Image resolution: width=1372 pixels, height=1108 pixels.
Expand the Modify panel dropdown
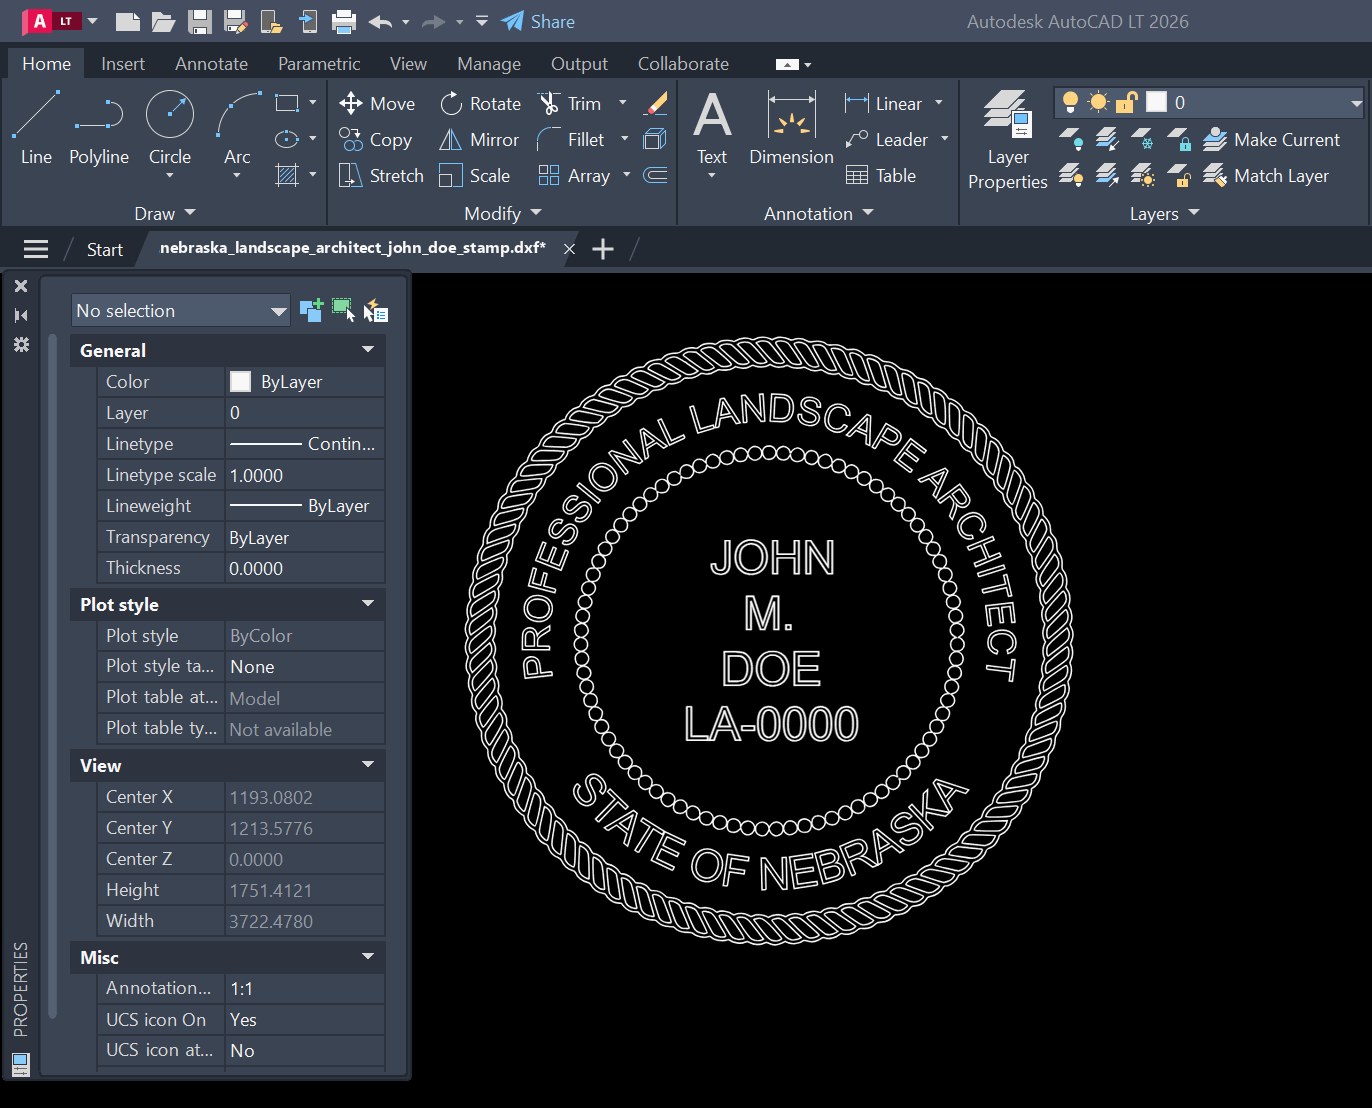point(503,213)
